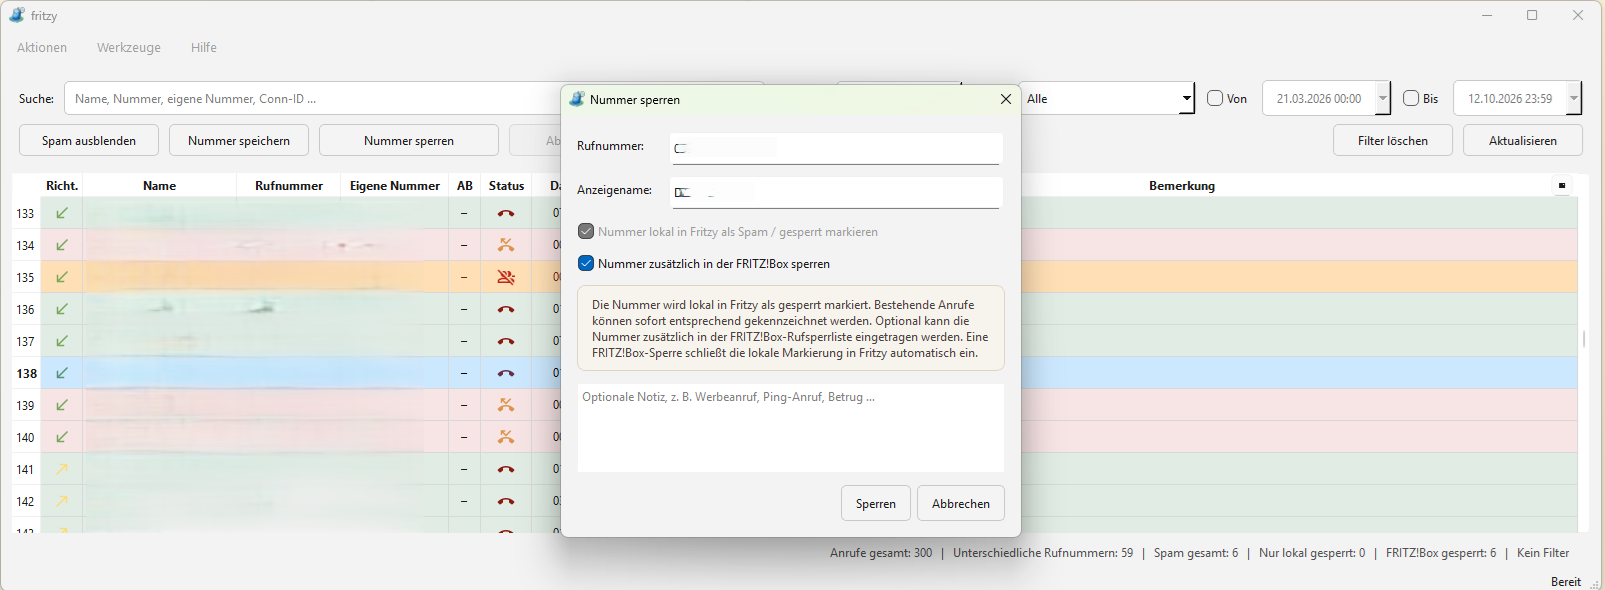Click the red hang-up status icon in row 133
The width and height of the screenshot is (1605, 590).
coord(506,213)
